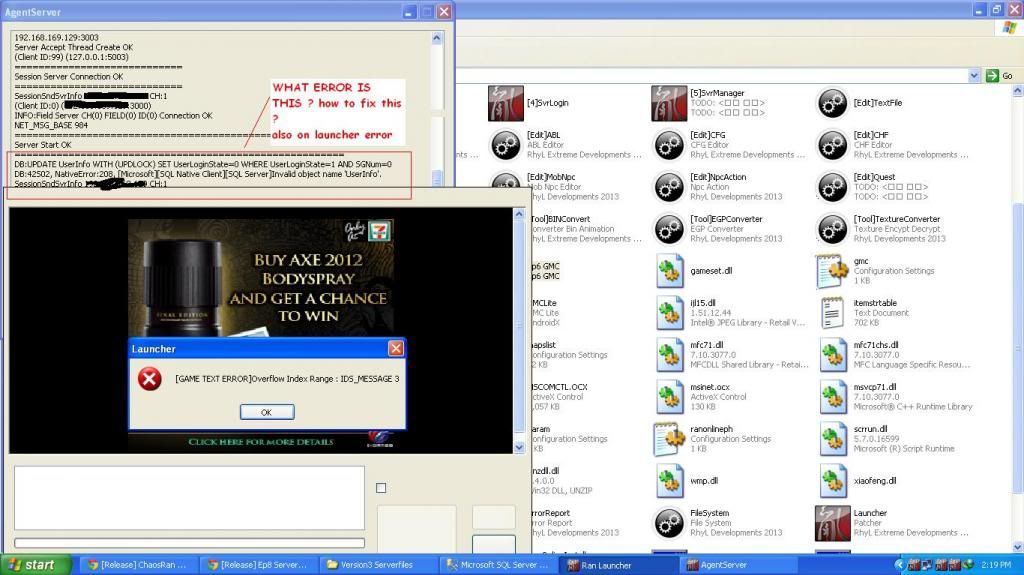The height and width of the screenshot is (575, 1024).
Task: Expand the Explorer address bar dropdown
Action: pos(974,76)
